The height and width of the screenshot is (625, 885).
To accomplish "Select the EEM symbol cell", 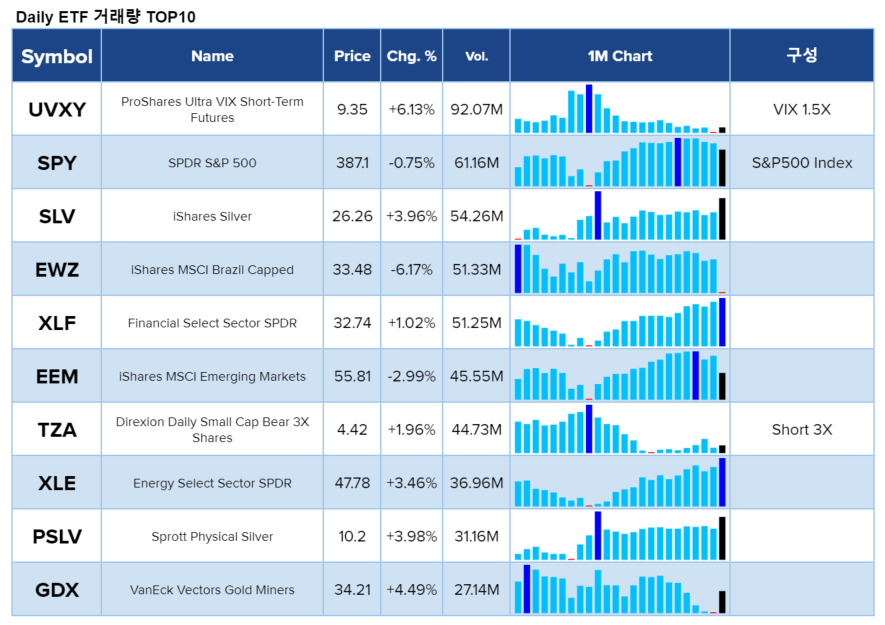I will coord(56,376).
